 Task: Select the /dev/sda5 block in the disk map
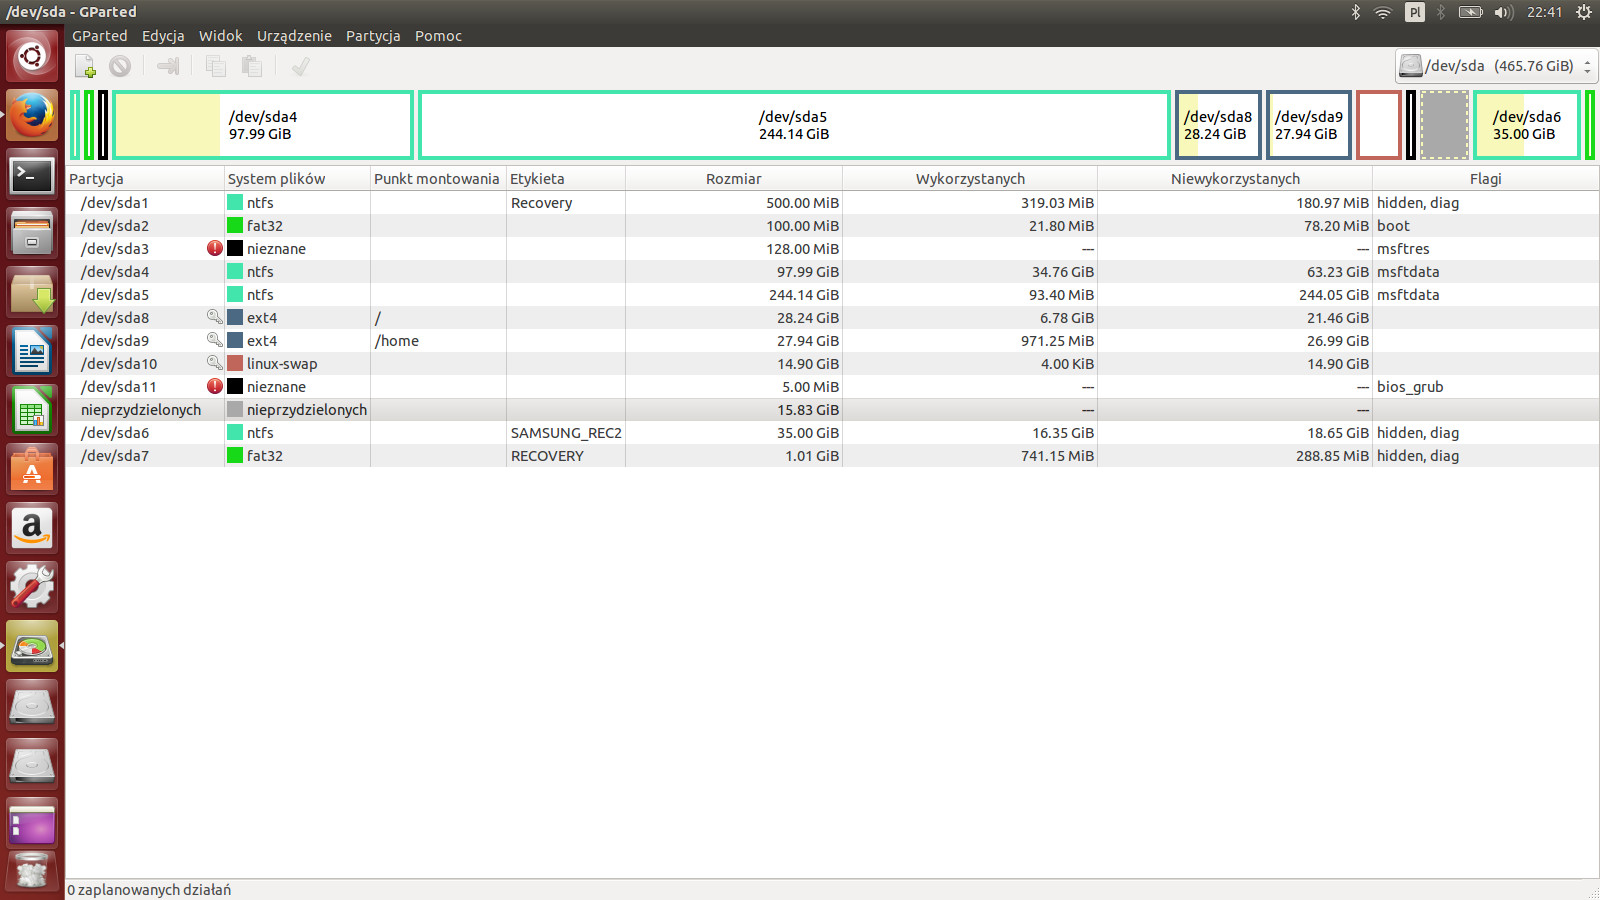click(x=794, y=125)
